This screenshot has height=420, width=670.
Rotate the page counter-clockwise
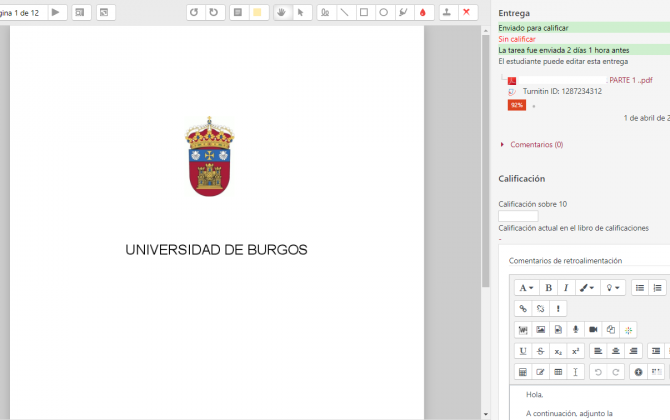tap(194, 12)
